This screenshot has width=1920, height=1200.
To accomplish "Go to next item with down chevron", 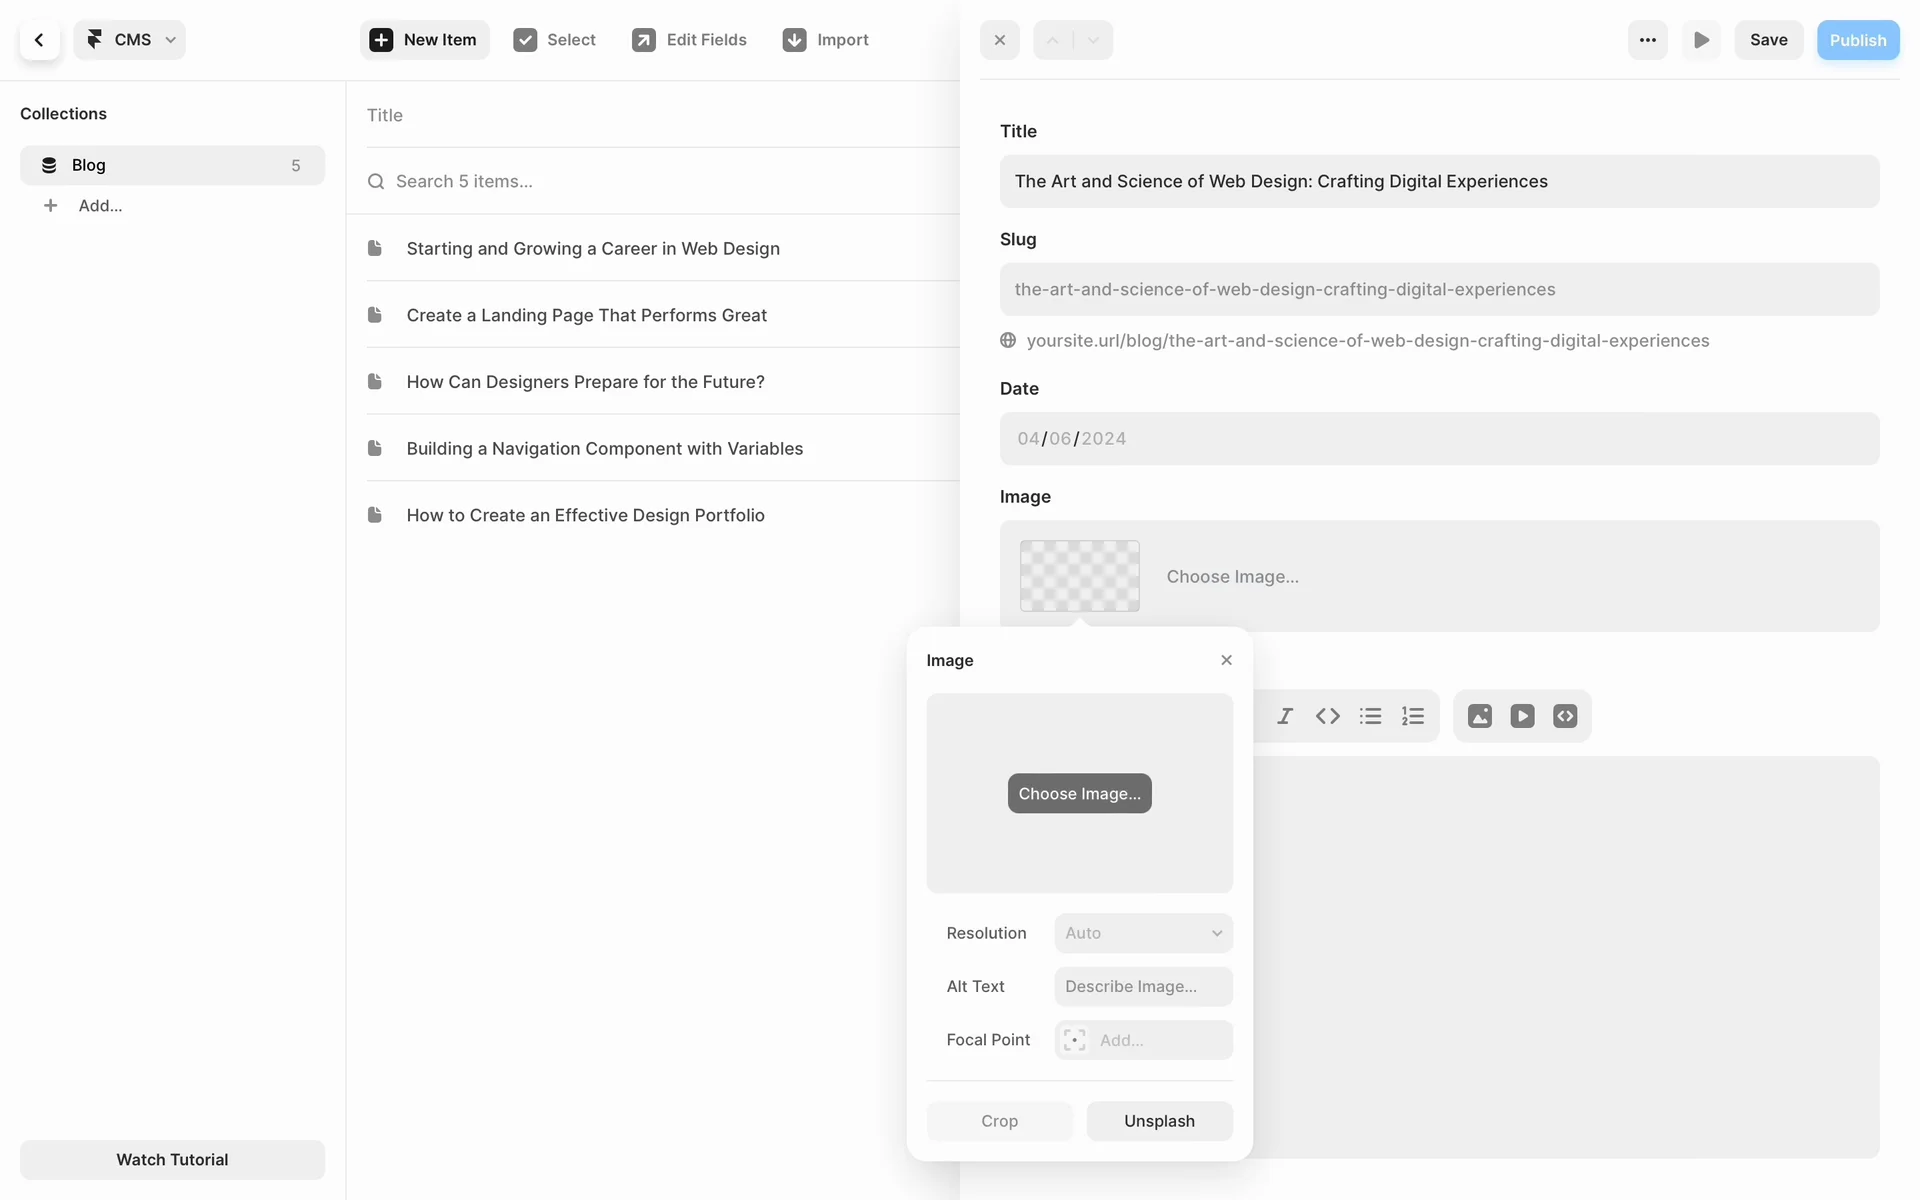I will tap(1093, 40).
